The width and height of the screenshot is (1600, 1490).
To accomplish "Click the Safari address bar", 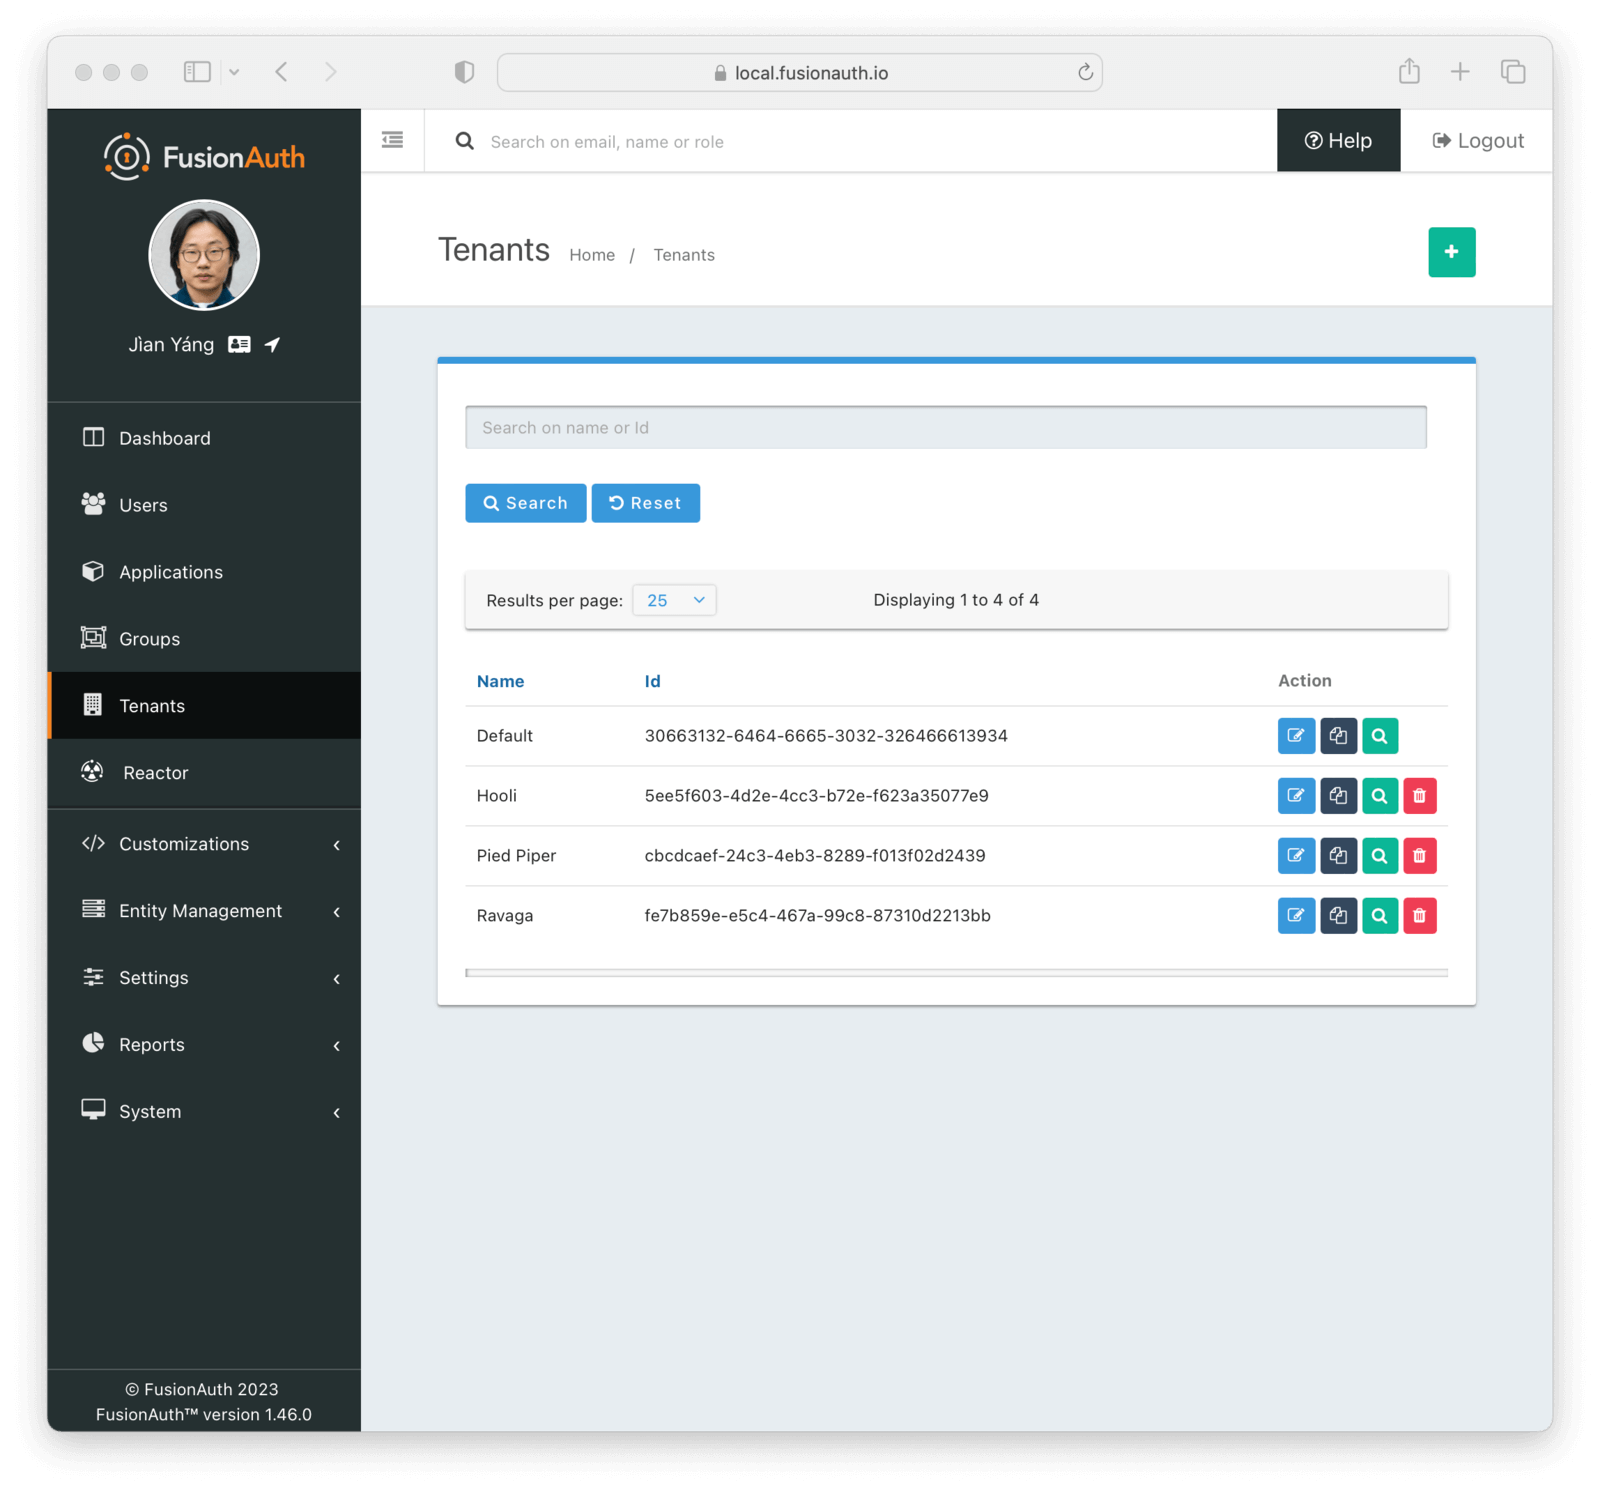I will click(800, 72).
